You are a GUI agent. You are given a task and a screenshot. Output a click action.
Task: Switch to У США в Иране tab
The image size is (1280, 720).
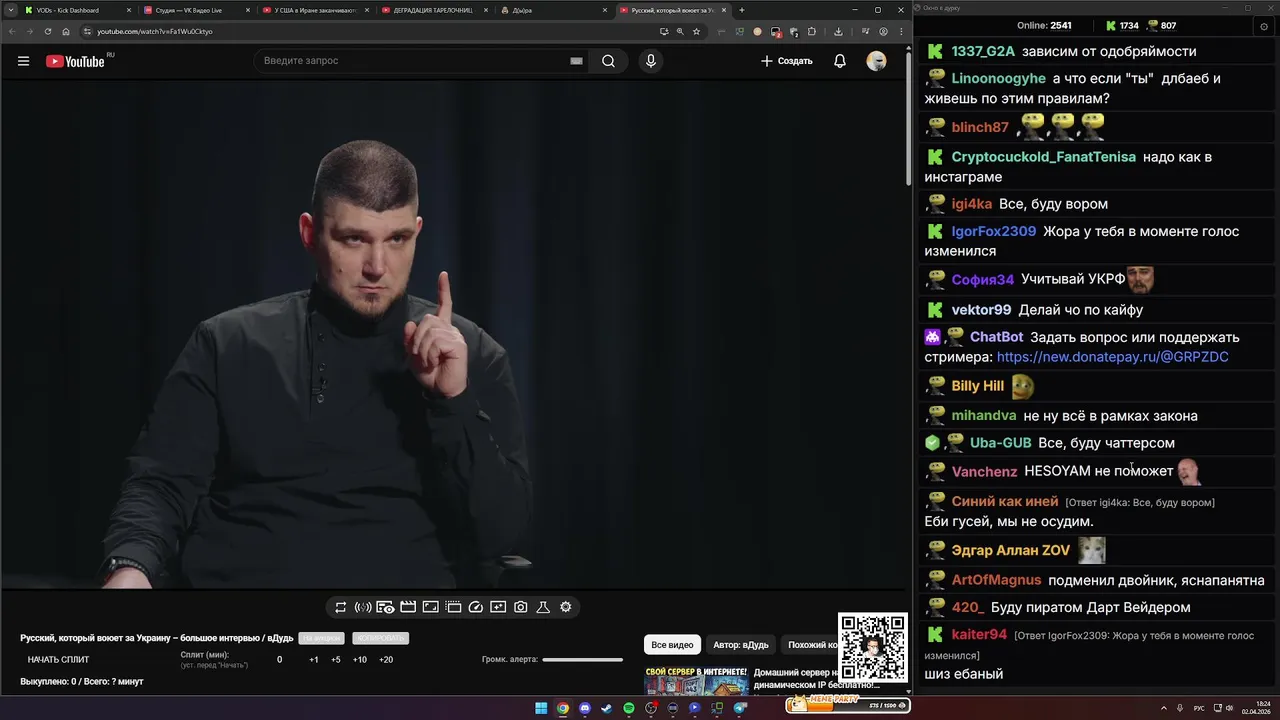click(x=314, y=10)
